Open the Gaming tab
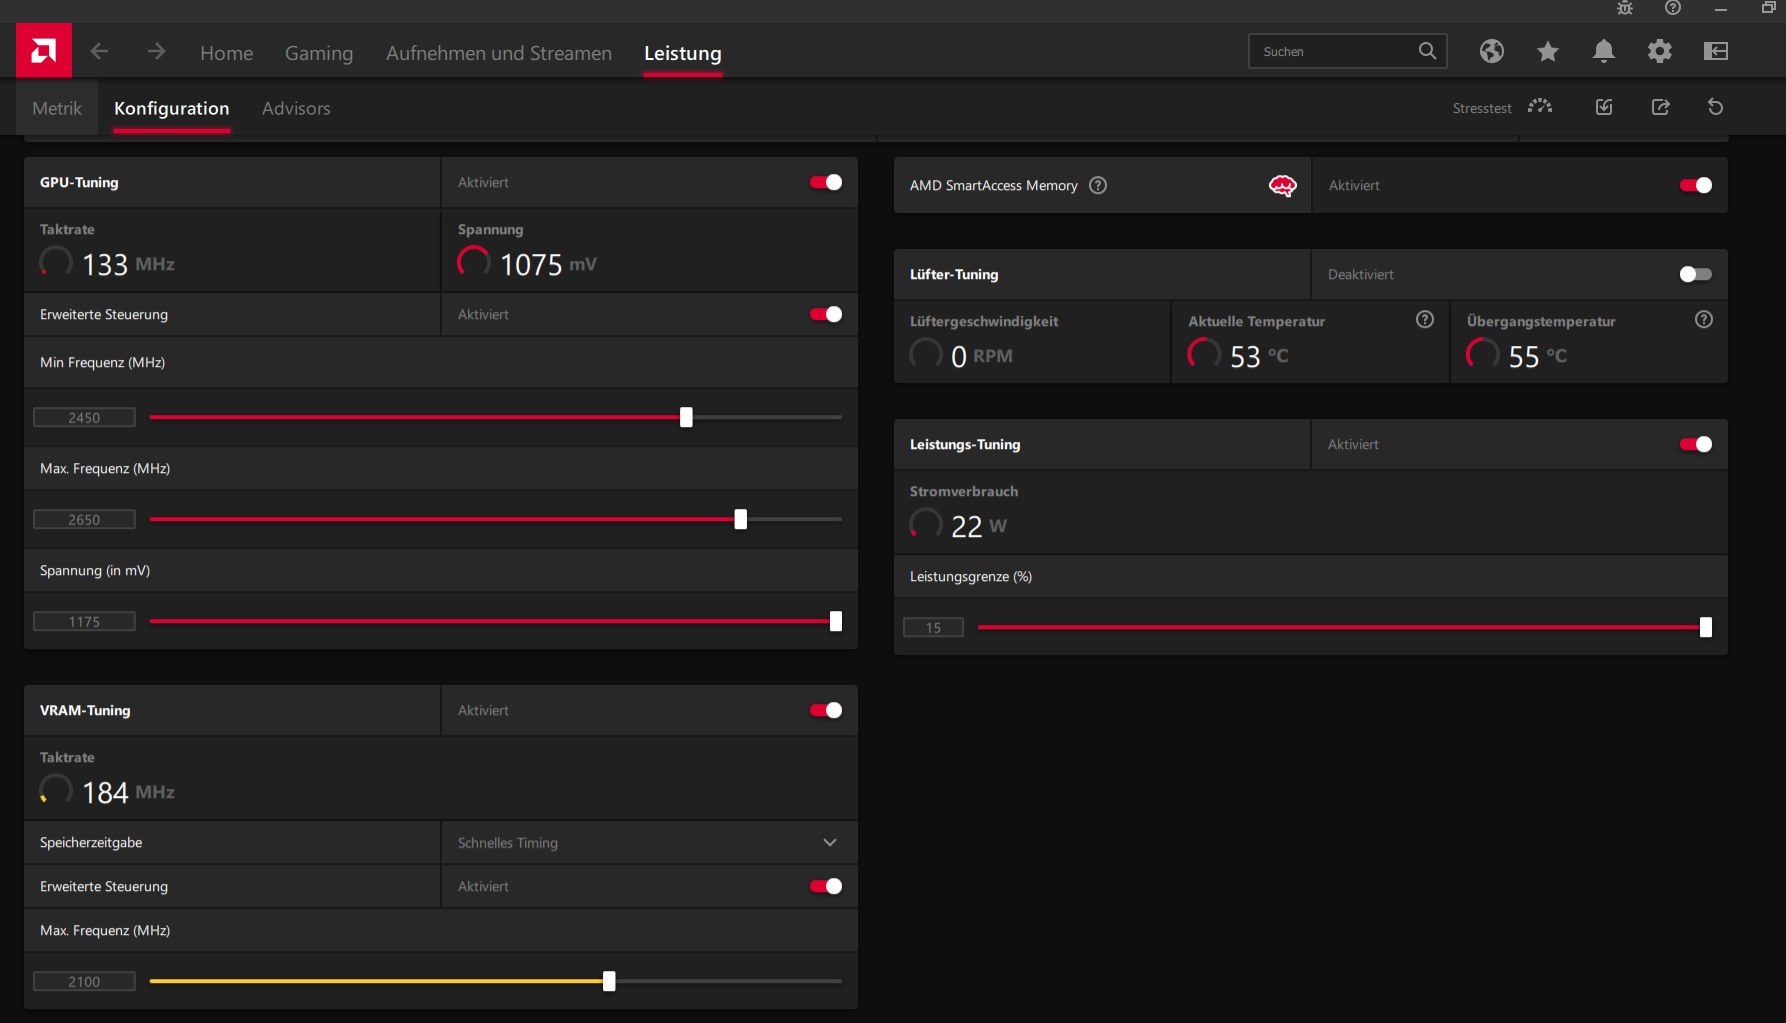Screen dimensions: 1786x1023 pyautogui.click(x=319, y=53)
